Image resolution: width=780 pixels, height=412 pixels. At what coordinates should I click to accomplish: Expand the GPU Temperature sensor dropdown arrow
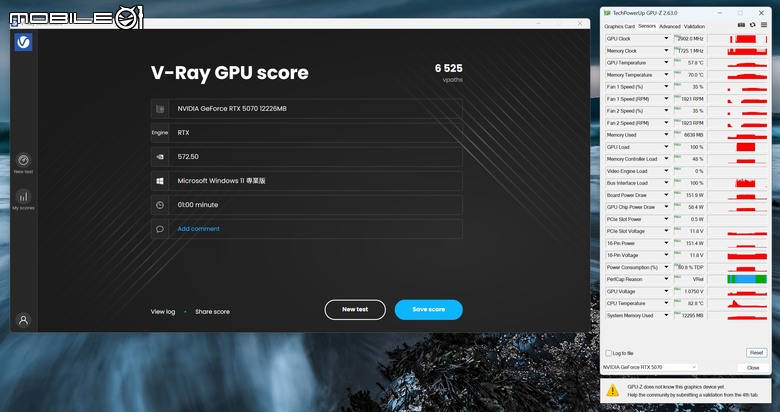pyautogui.click(x=666, y=63)
